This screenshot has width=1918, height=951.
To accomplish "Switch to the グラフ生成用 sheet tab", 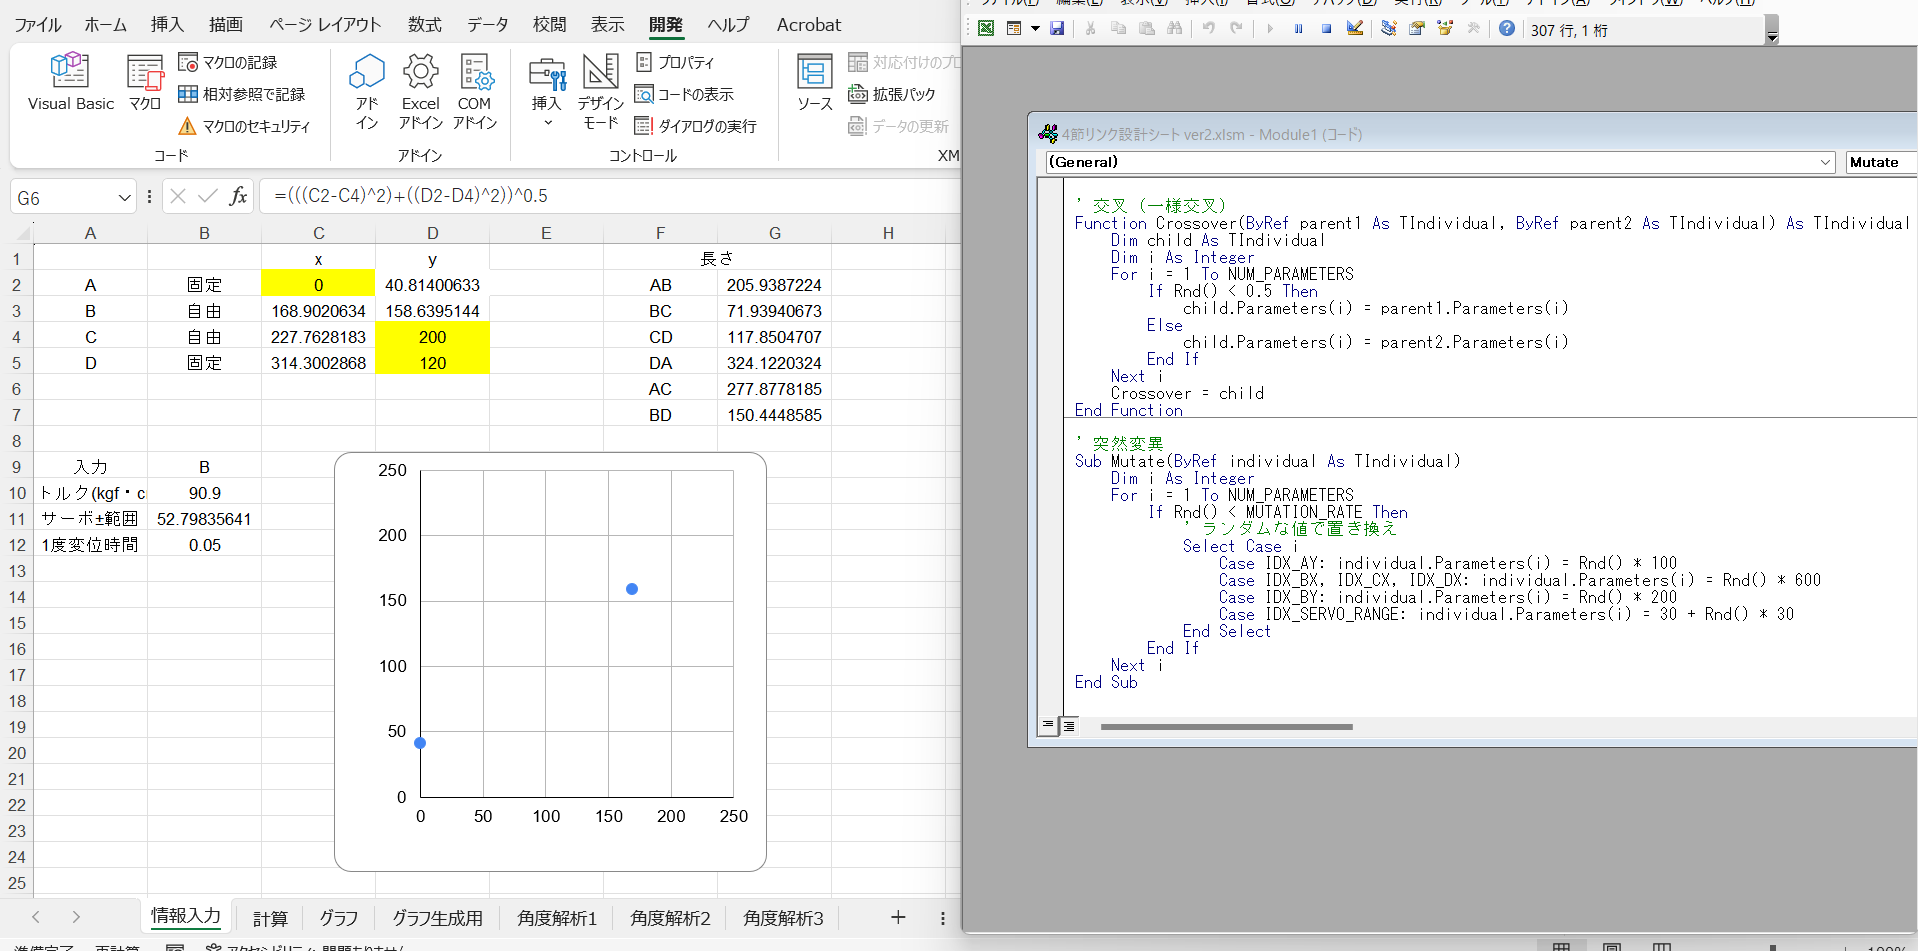I will coord(437,918).
